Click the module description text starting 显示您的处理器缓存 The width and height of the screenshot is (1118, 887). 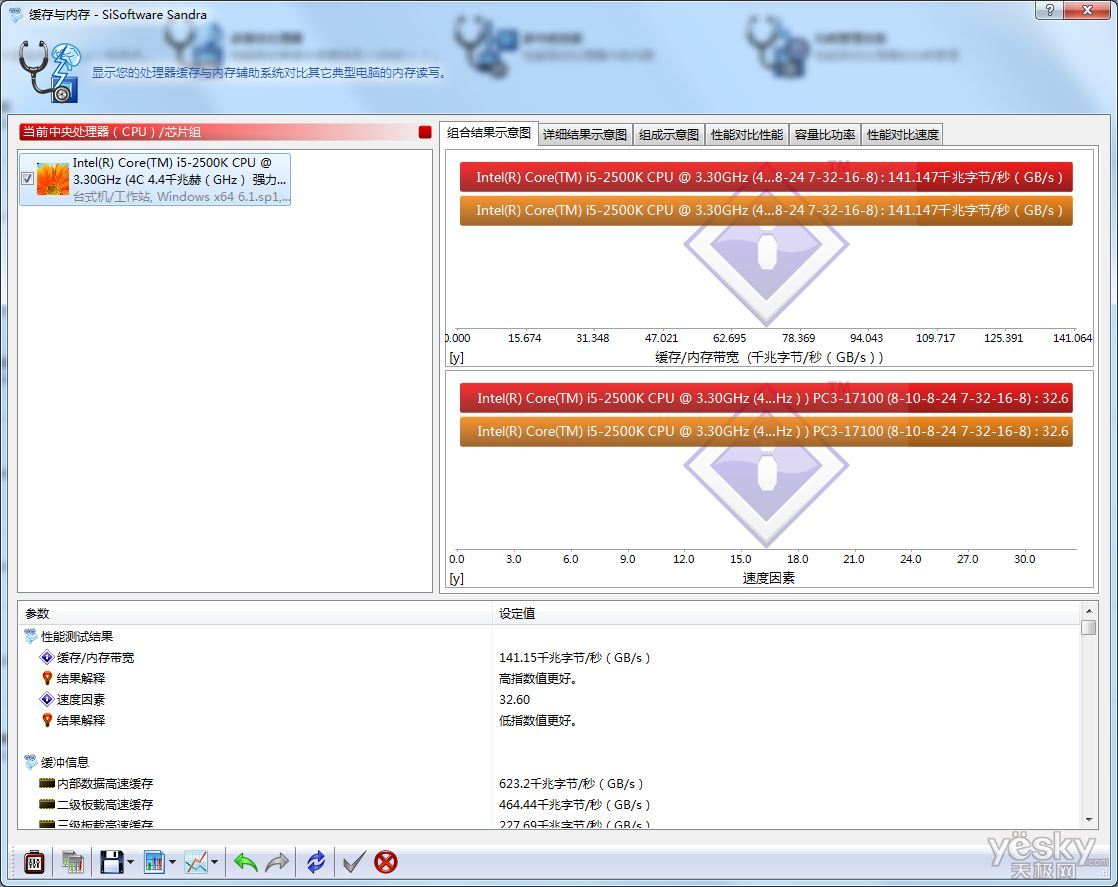pos(270,73)
